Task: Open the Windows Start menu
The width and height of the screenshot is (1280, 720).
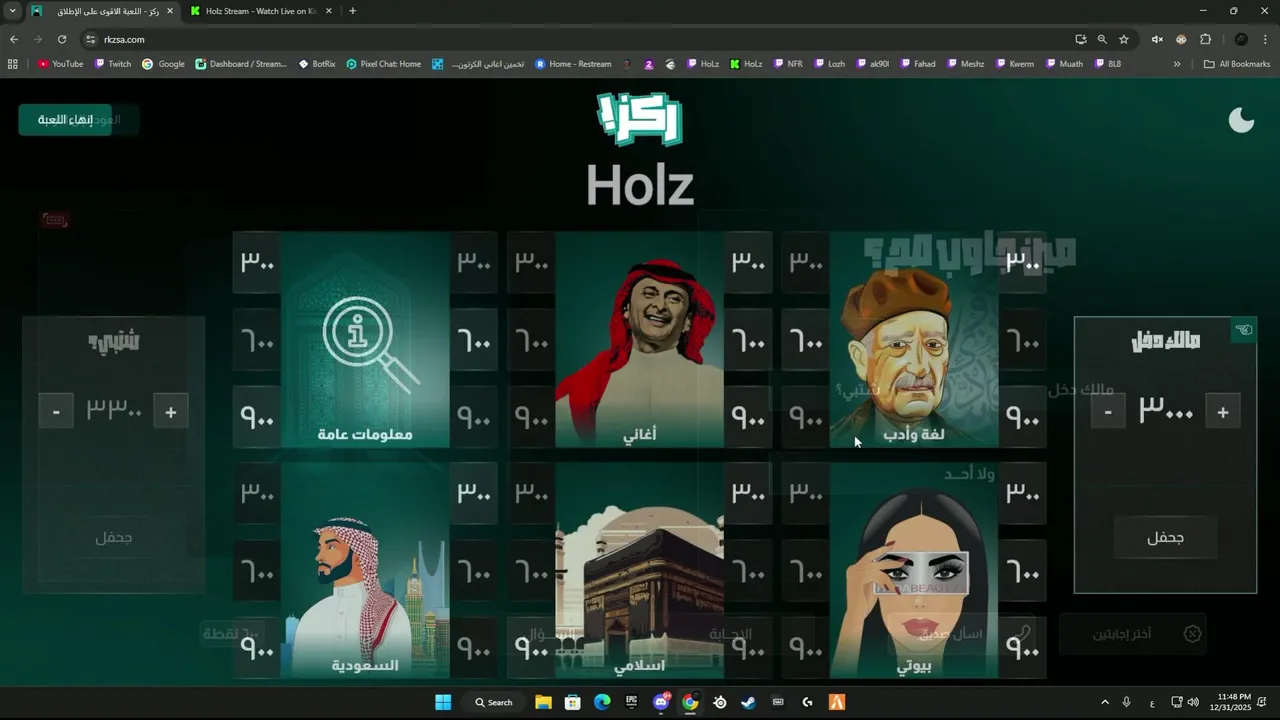Action: coord(443,702)
